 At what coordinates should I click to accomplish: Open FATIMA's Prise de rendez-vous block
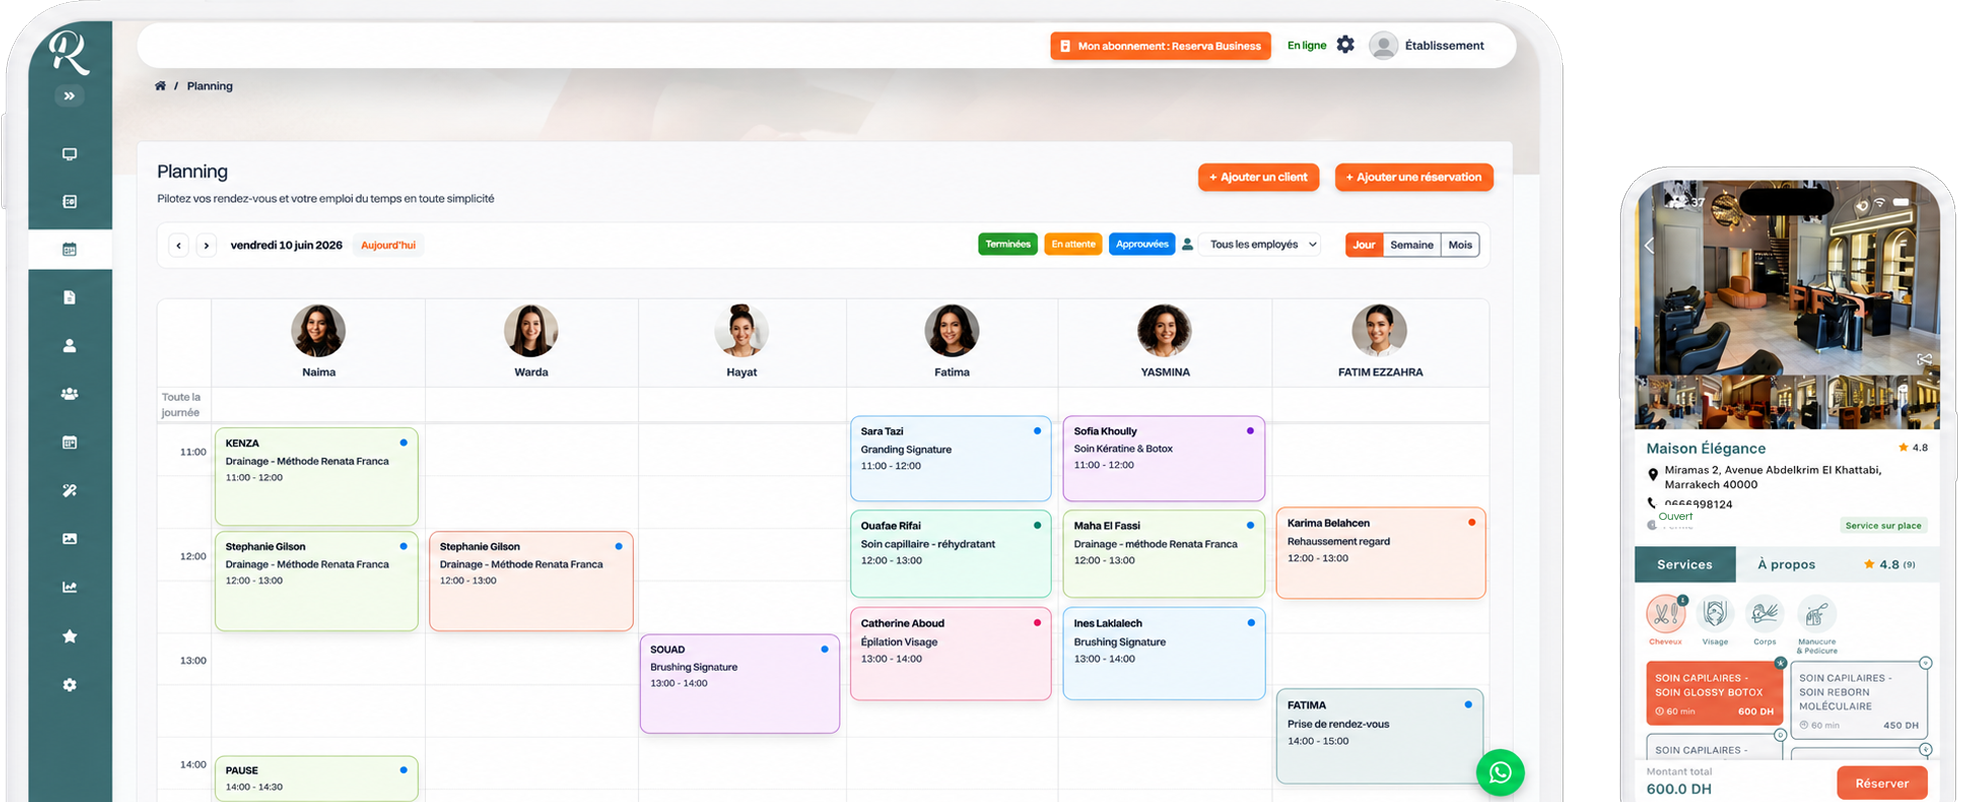pyautogui.click(x=1380, y=736)
